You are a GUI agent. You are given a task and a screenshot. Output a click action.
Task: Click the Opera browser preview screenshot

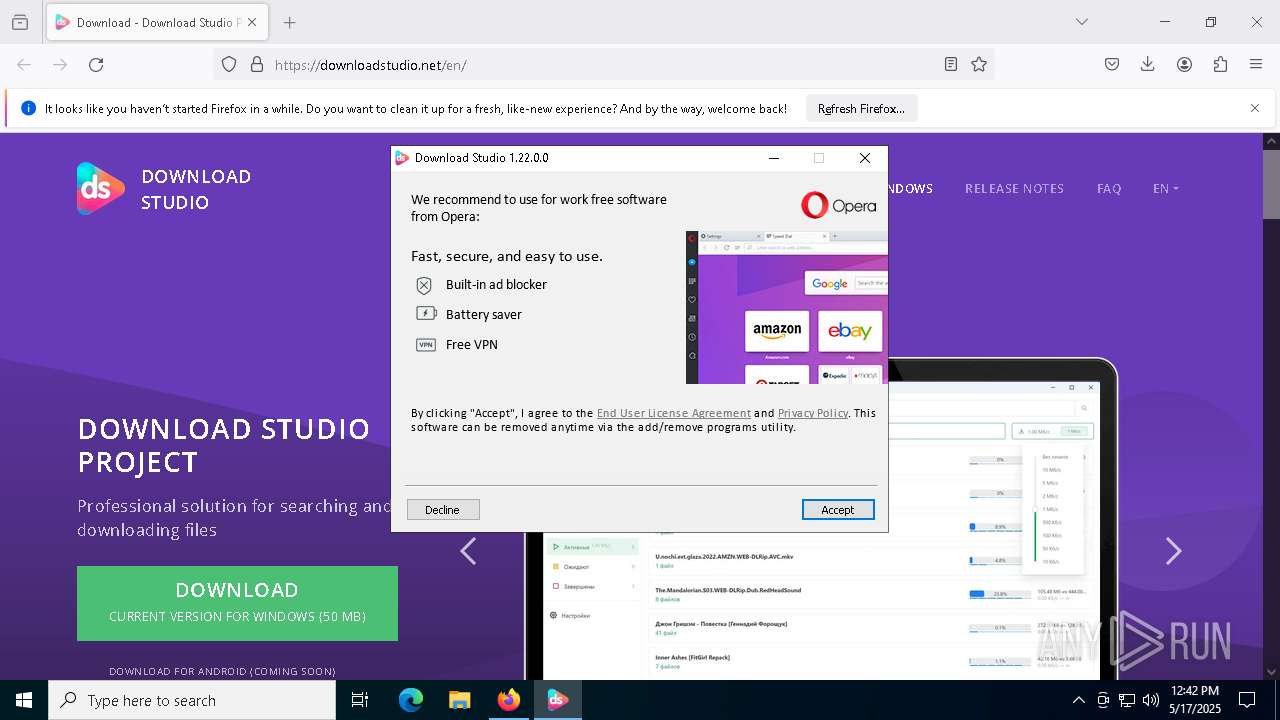click(786, 307)
